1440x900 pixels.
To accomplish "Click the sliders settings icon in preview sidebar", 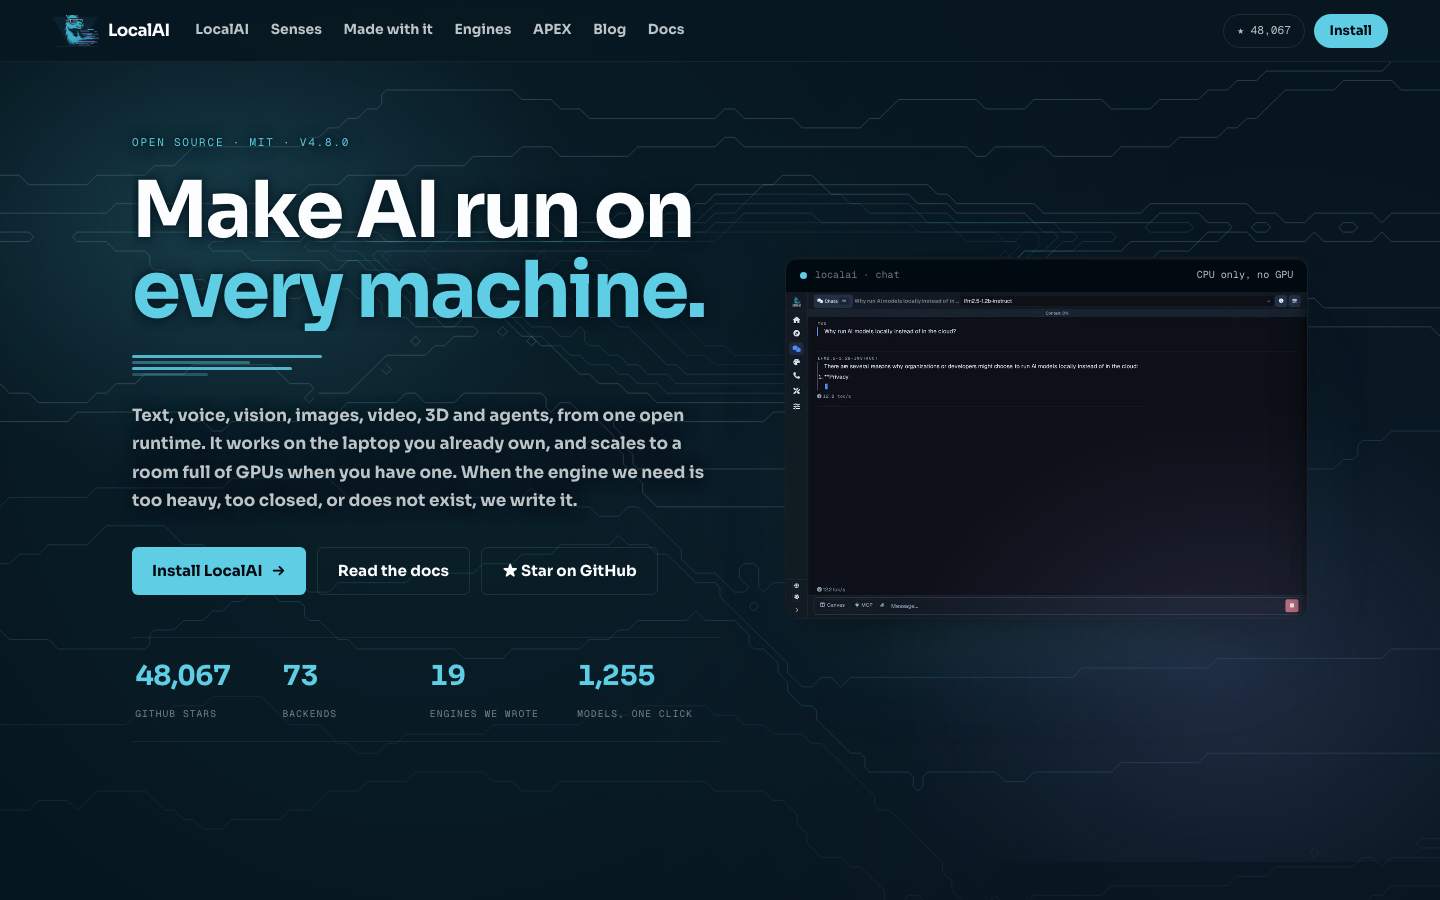I will click(x=797, y=406).
